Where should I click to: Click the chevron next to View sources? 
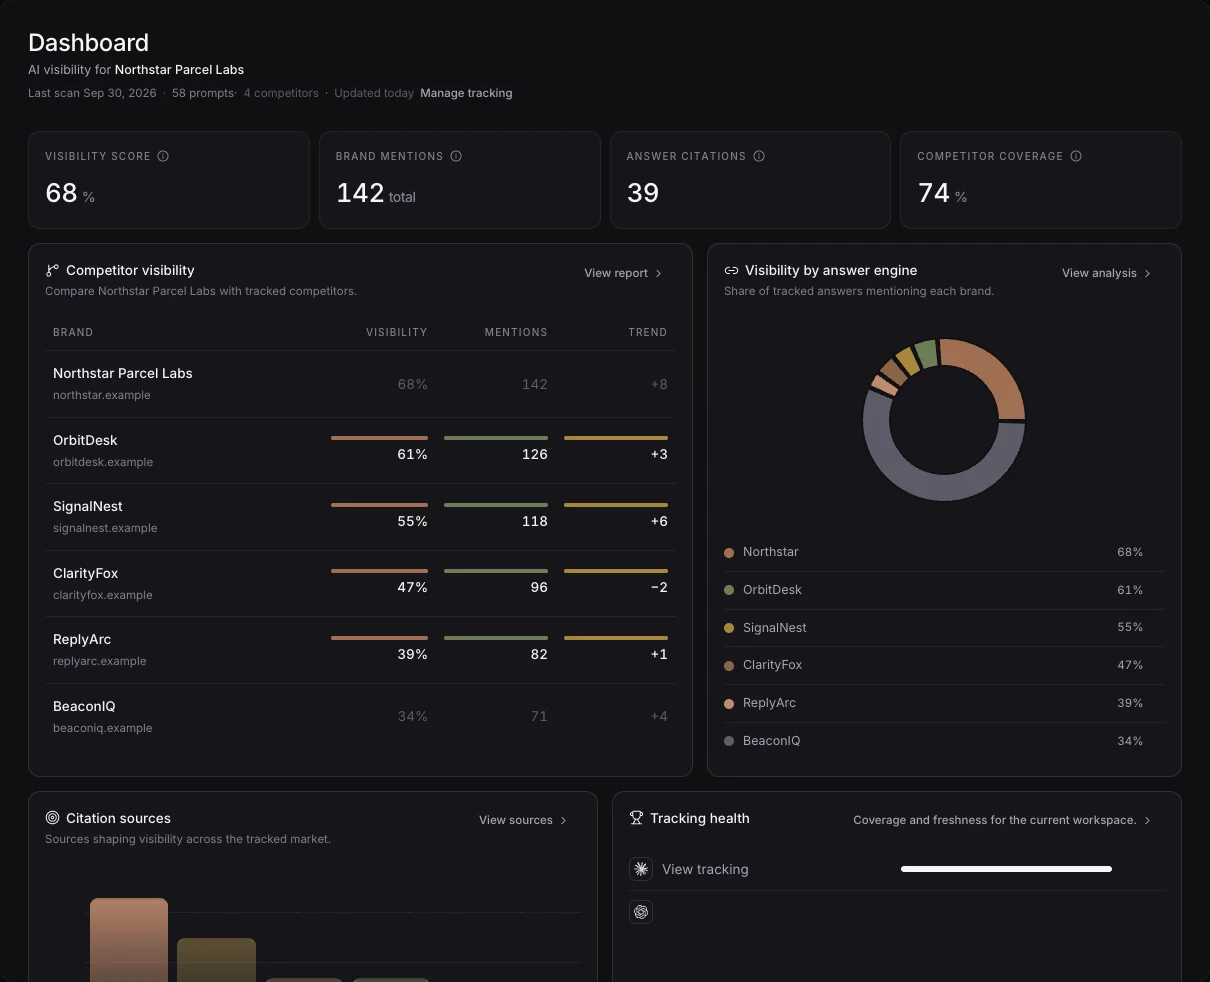[563, 820]
